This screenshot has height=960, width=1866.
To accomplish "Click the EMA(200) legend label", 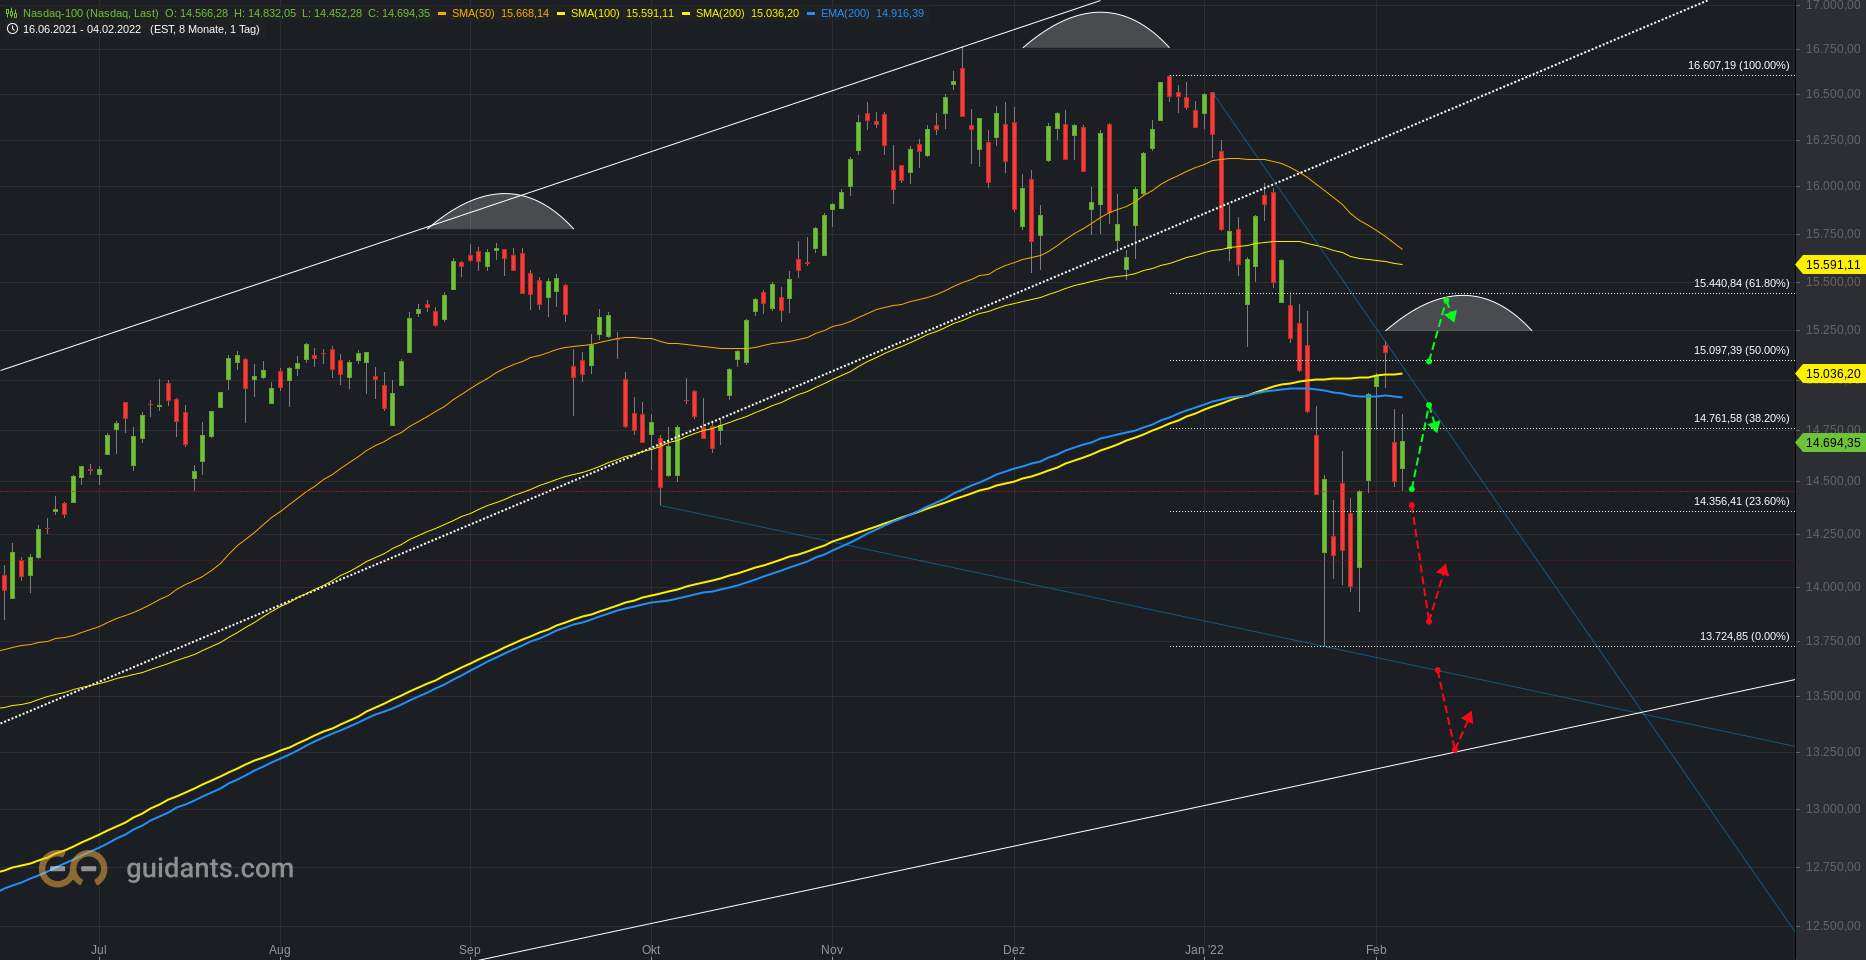I will 845,13.
